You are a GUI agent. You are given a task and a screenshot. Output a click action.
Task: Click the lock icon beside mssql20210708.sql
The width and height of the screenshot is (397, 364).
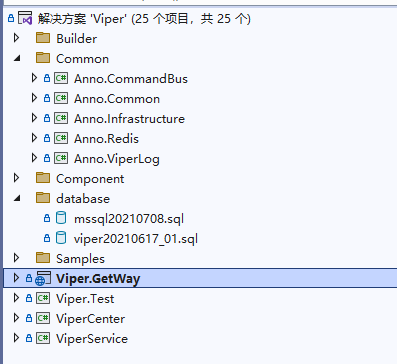(x=47, y=218)
